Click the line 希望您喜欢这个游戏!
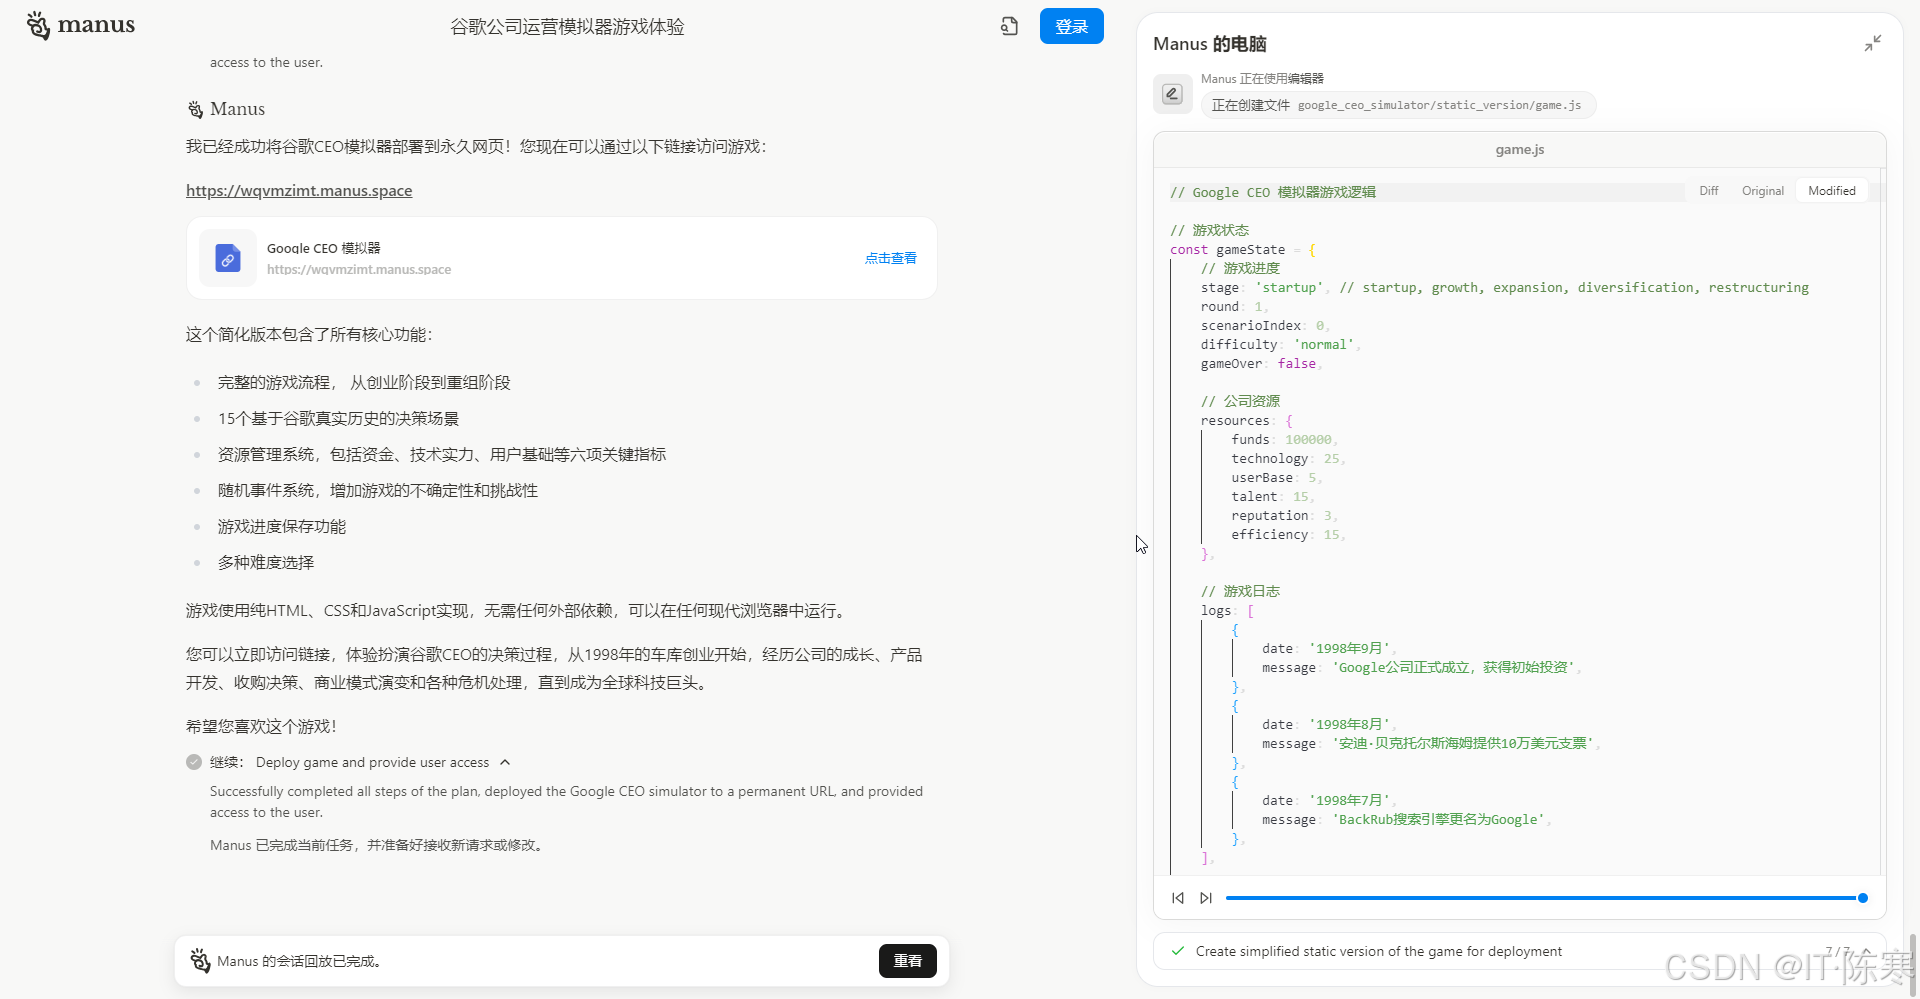Screen dimensions: 1920x999 261,727
